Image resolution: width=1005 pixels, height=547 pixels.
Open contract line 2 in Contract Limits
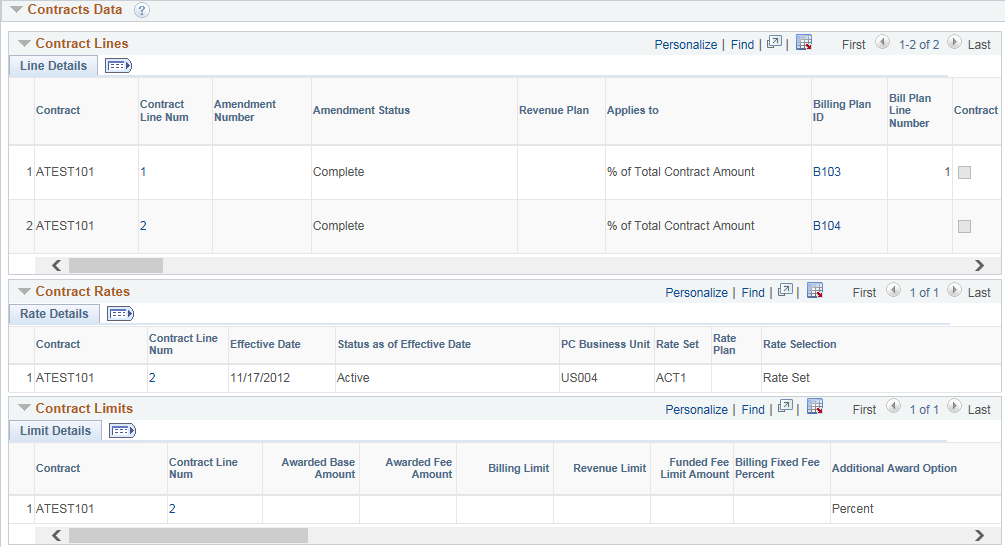point(172,509)
